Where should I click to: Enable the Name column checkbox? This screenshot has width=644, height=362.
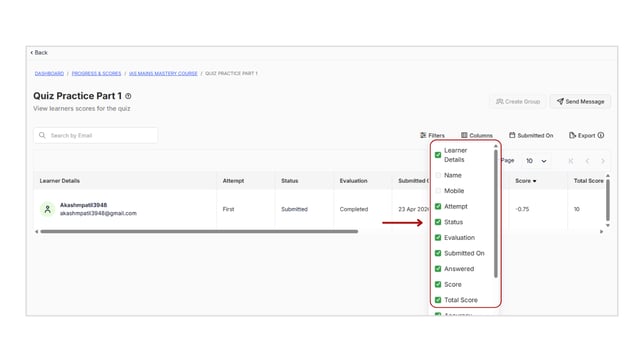[x=438, y=175]
